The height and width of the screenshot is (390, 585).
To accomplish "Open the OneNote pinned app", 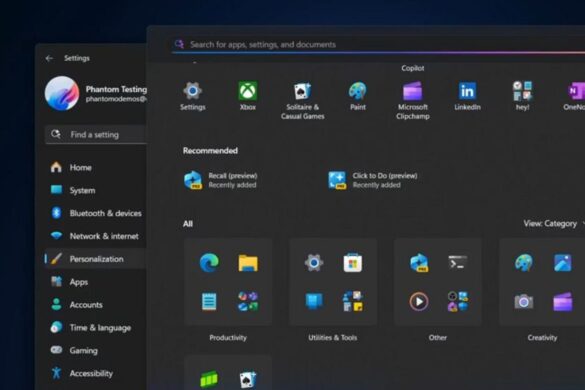I will (x=575, y=97).
